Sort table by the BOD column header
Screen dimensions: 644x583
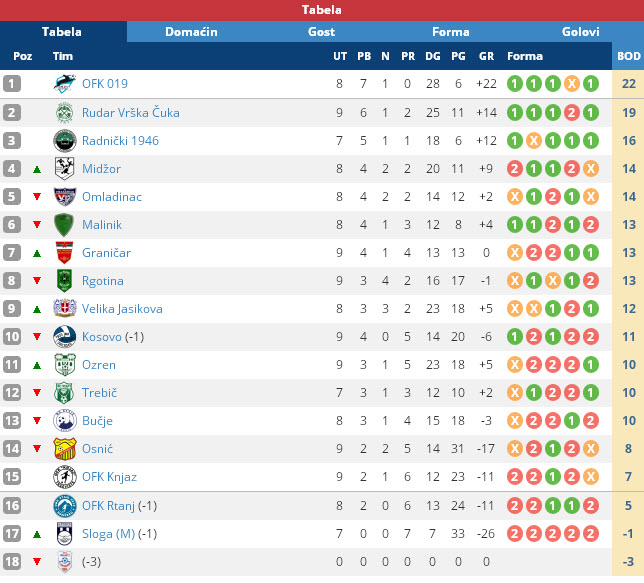click(628, 56)
